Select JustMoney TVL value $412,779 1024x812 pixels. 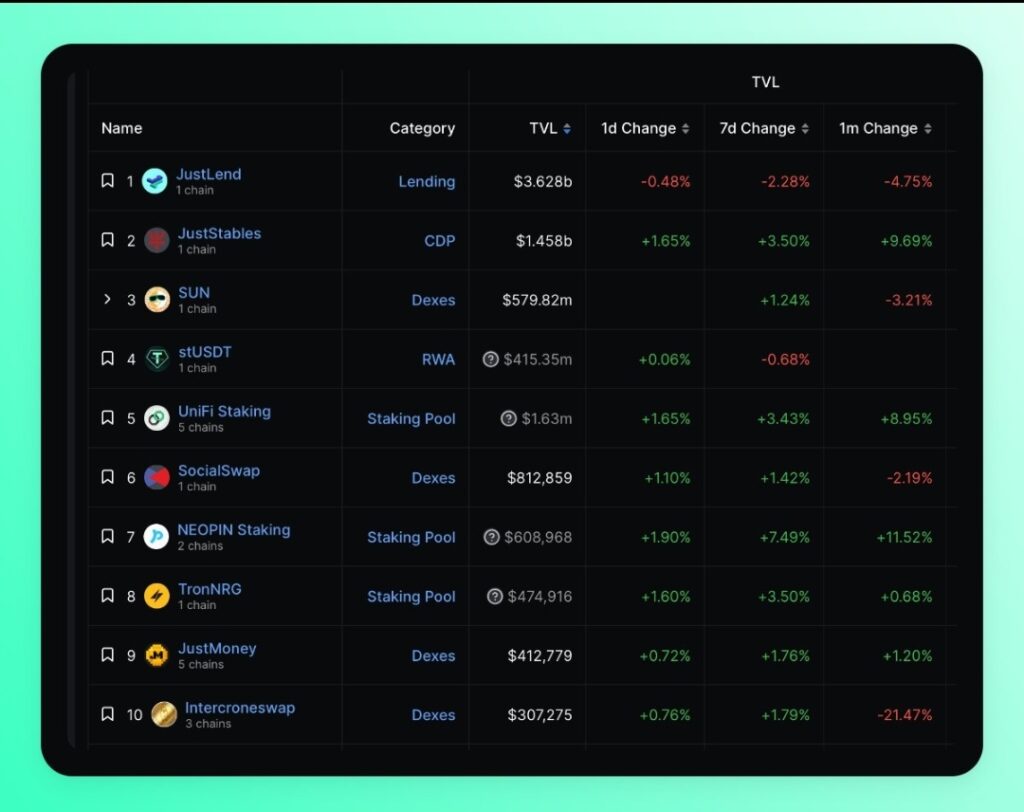pyautogui.click(x=539, y=656)
